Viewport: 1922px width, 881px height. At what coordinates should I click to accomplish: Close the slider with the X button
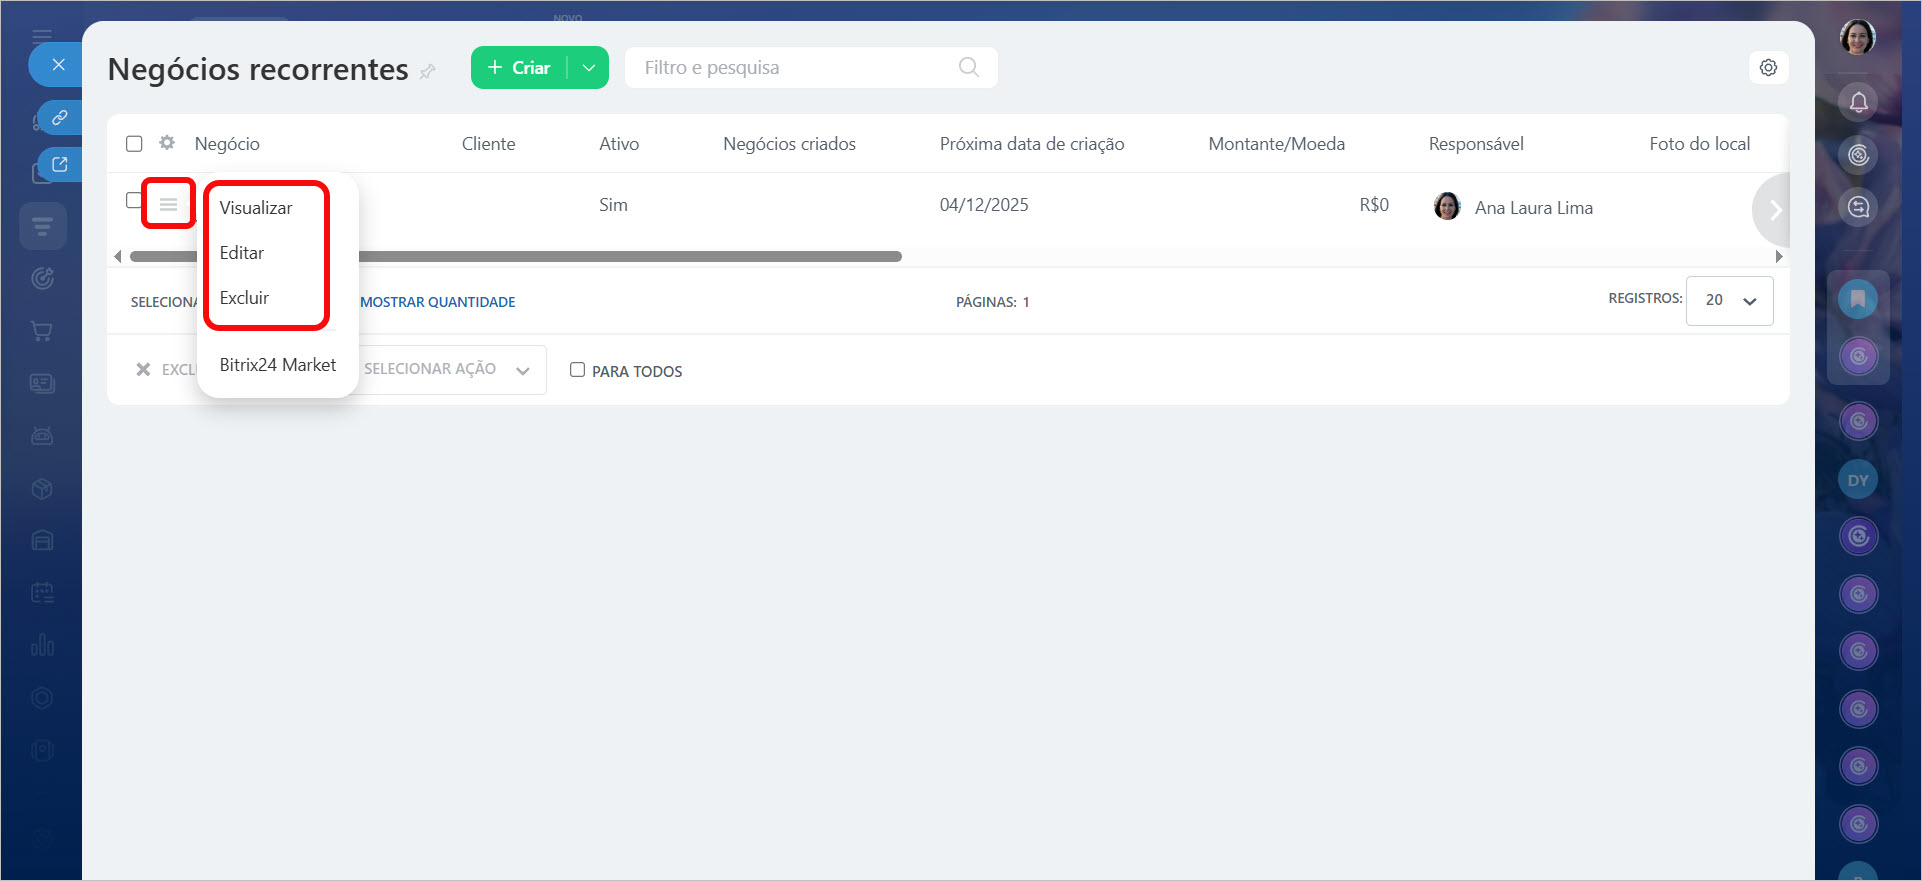point(58,65)
